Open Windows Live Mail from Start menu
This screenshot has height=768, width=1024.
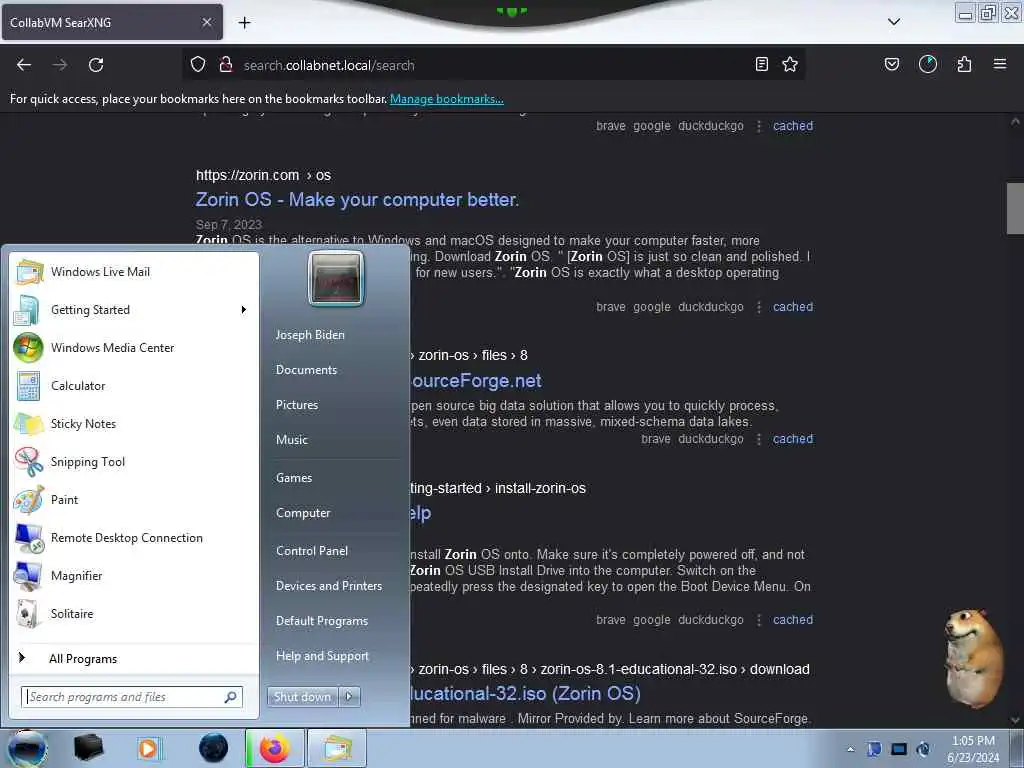tap(134, 272)
